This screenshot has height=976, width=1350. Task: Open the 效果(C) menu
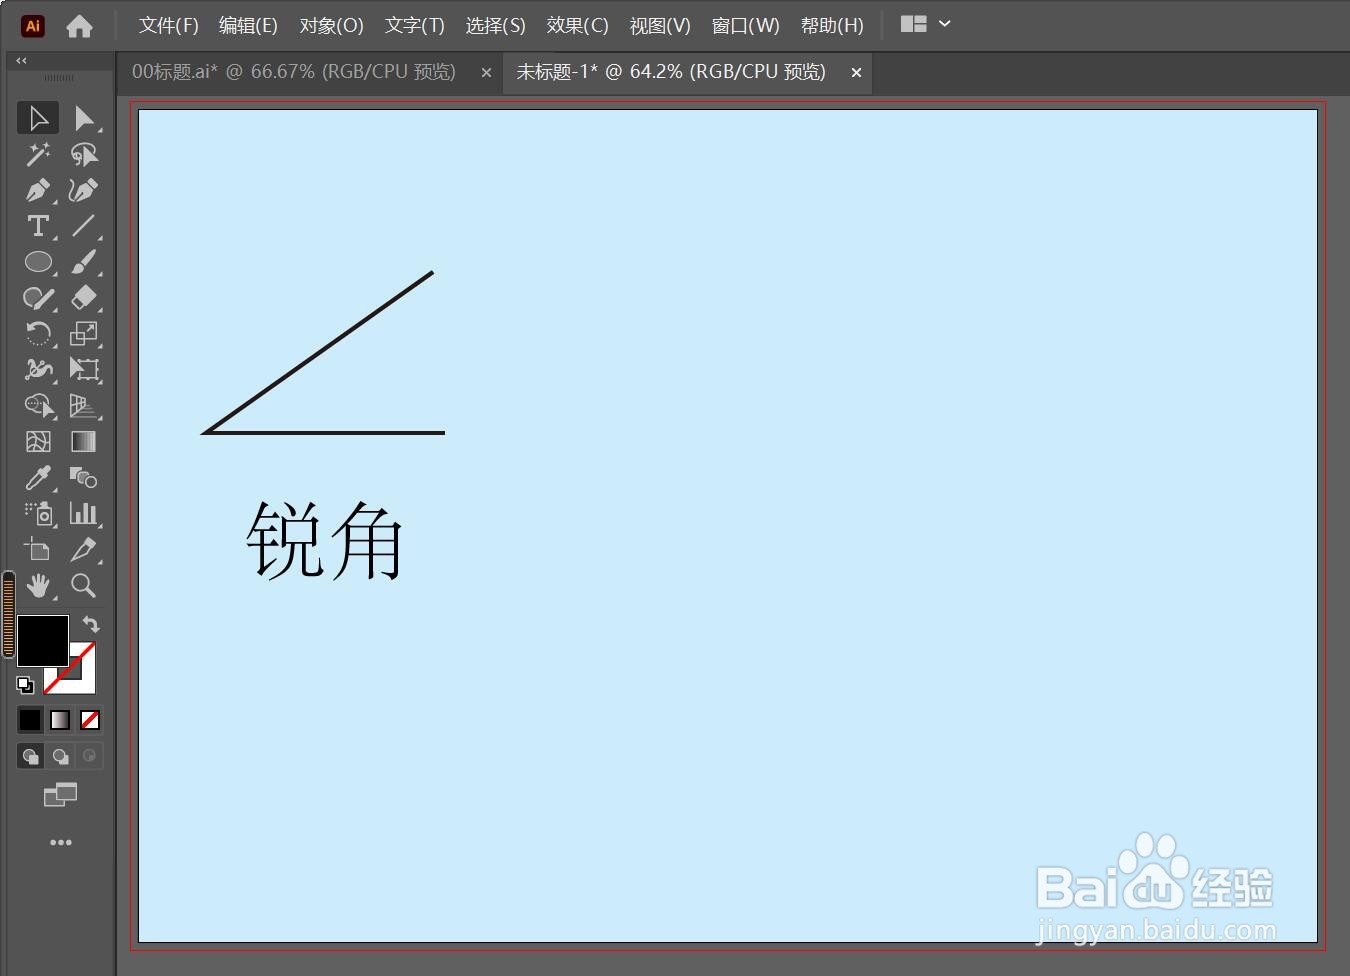[x=577, y=25]
